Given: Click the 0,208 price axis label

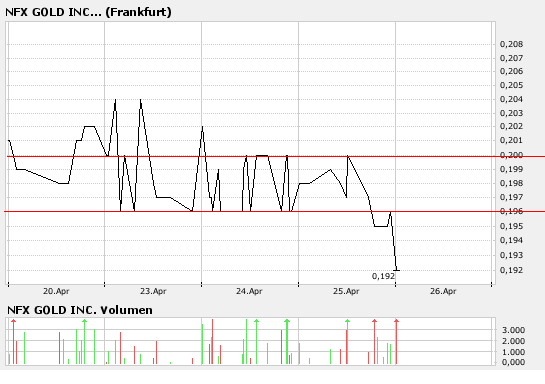Looking at the screenshot, I should tap(511, 44).
